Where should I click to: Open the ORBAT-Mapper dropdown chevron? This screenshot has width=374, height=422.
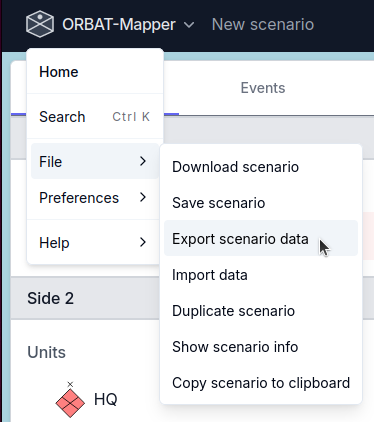[x=189, y=25]
